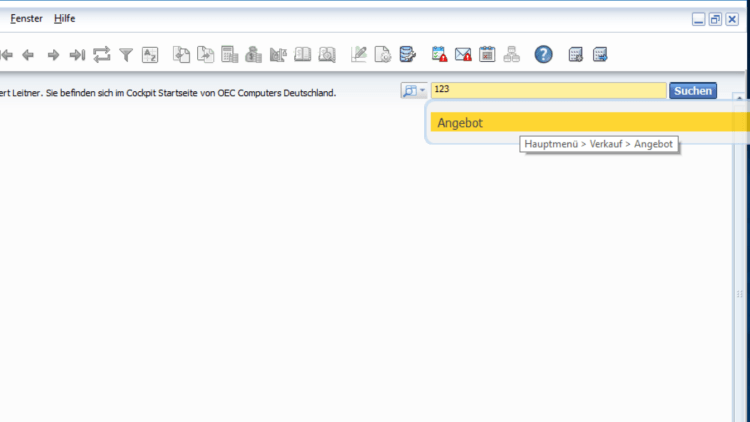Click the scroll up arrow on scrollbar

click(739, 99)
